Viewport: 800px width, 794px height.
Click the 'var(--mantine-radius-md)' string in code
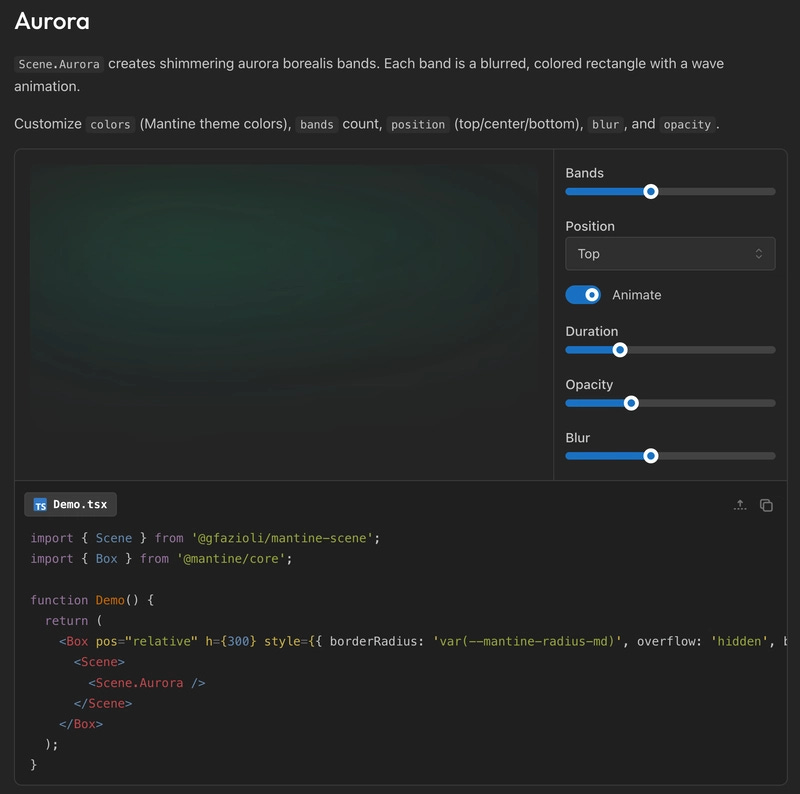pyautogui.click(x=528, y=641)
